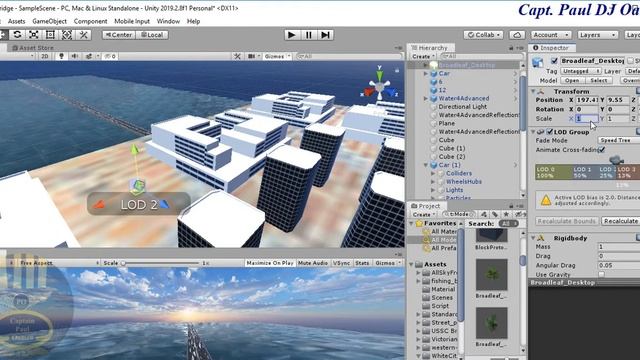Open the Account dropdown

point(551,35)
